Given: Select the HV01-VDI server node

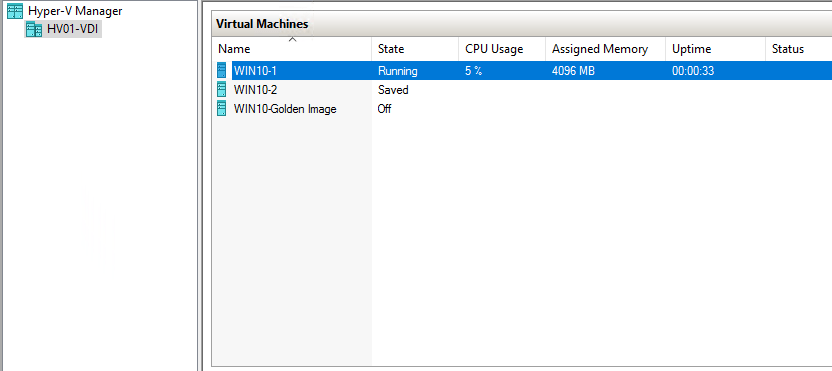Looking at the screenshot, I should point(72,29).
